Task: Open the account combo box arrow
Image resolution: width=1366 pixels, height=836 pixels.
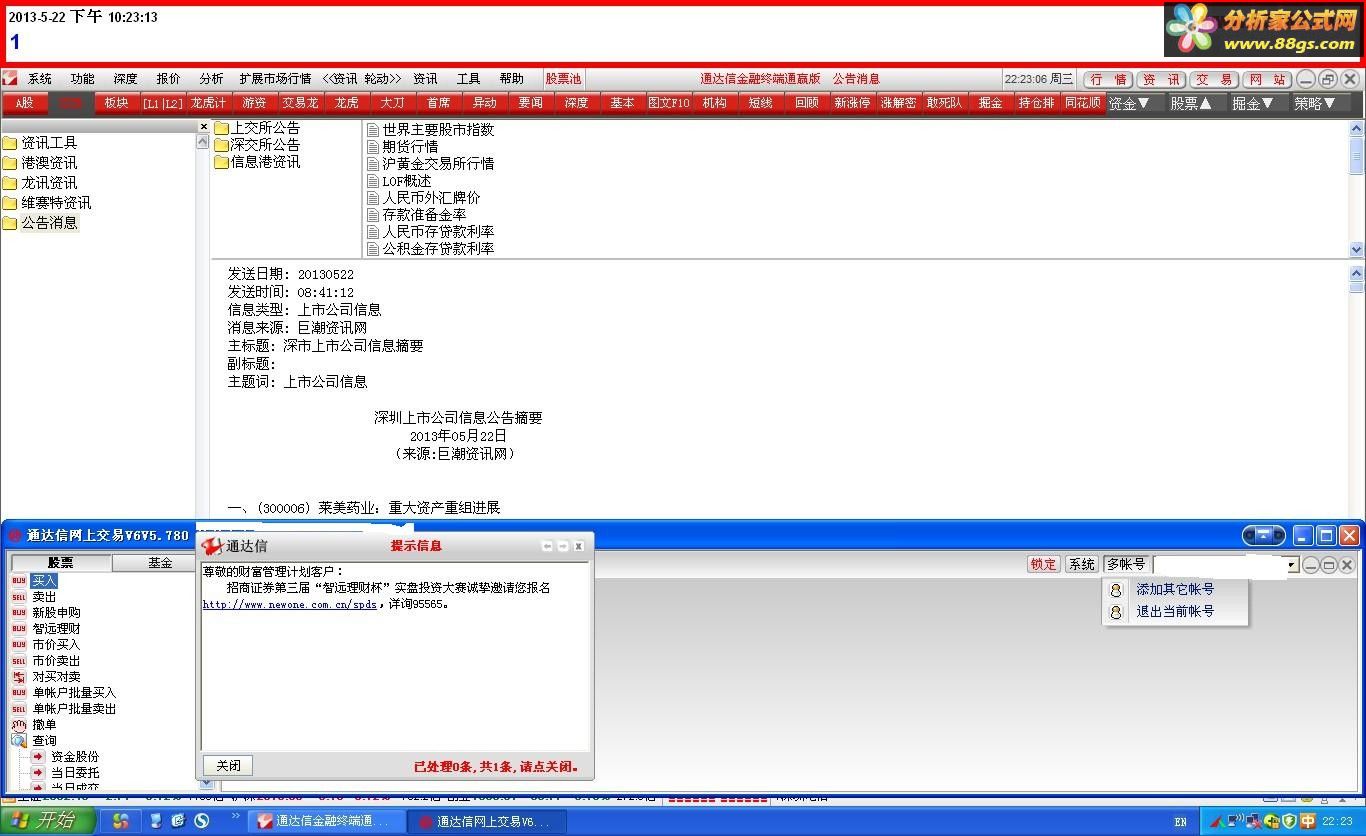Action: pyautogui.click(x=1291, y=565)
